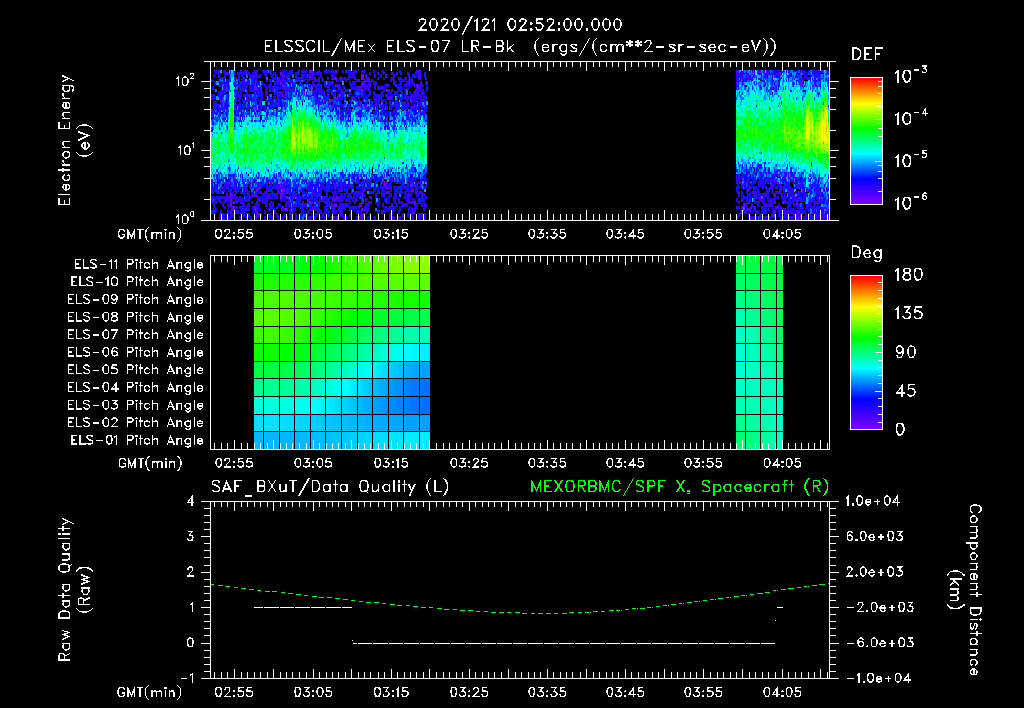
Task: Click the Deg label above the color bar
Action: (867, 253)
